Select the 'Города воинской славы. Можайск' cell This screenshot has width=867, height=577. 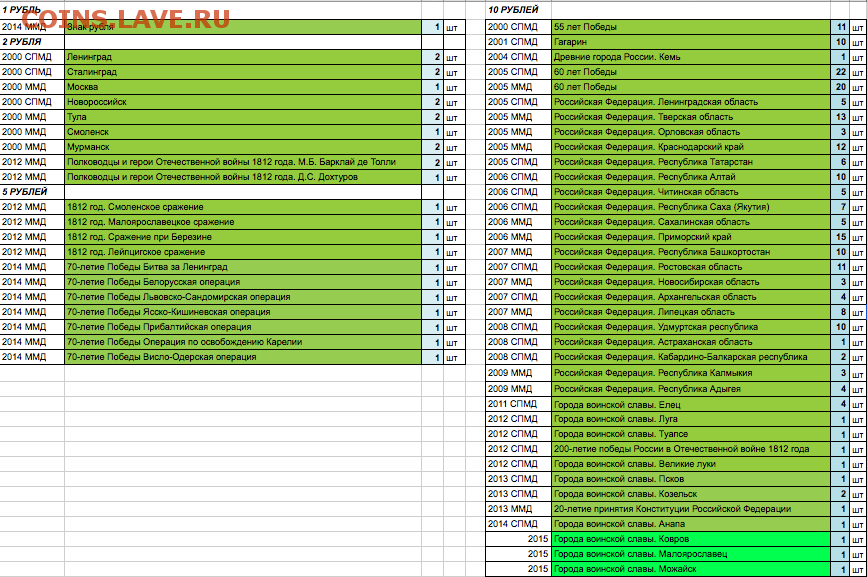(624, 569)
